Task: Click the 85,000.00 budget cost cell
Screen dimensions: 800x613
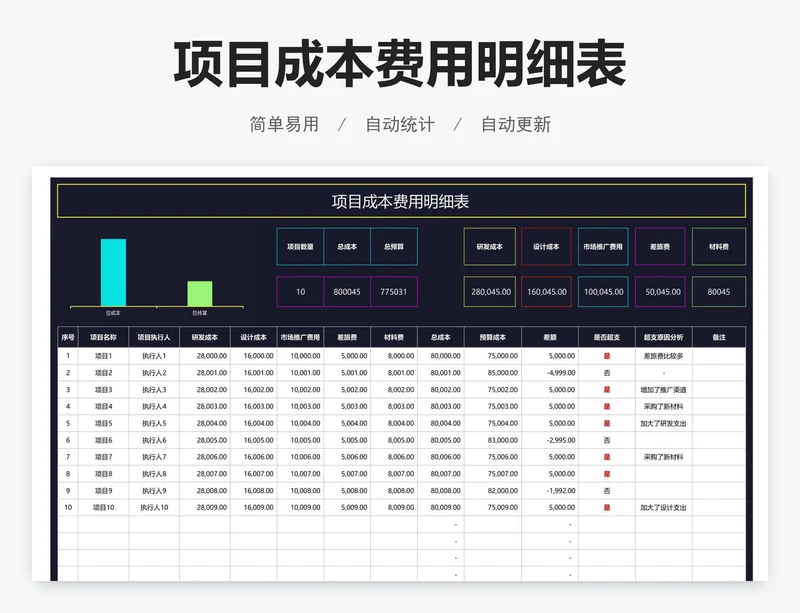Action: [x=493, y=373]
